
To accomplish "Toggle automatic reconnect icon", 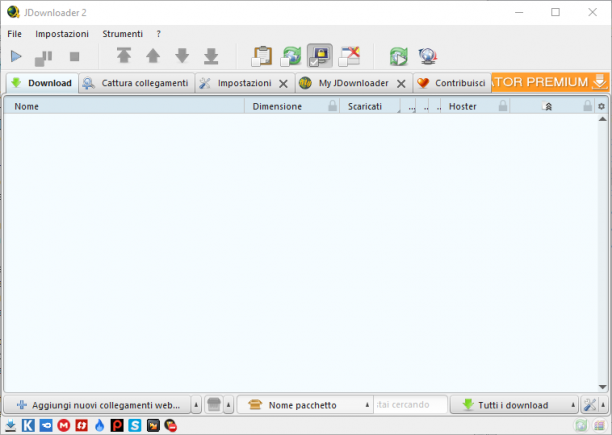I will click(291, 56).
